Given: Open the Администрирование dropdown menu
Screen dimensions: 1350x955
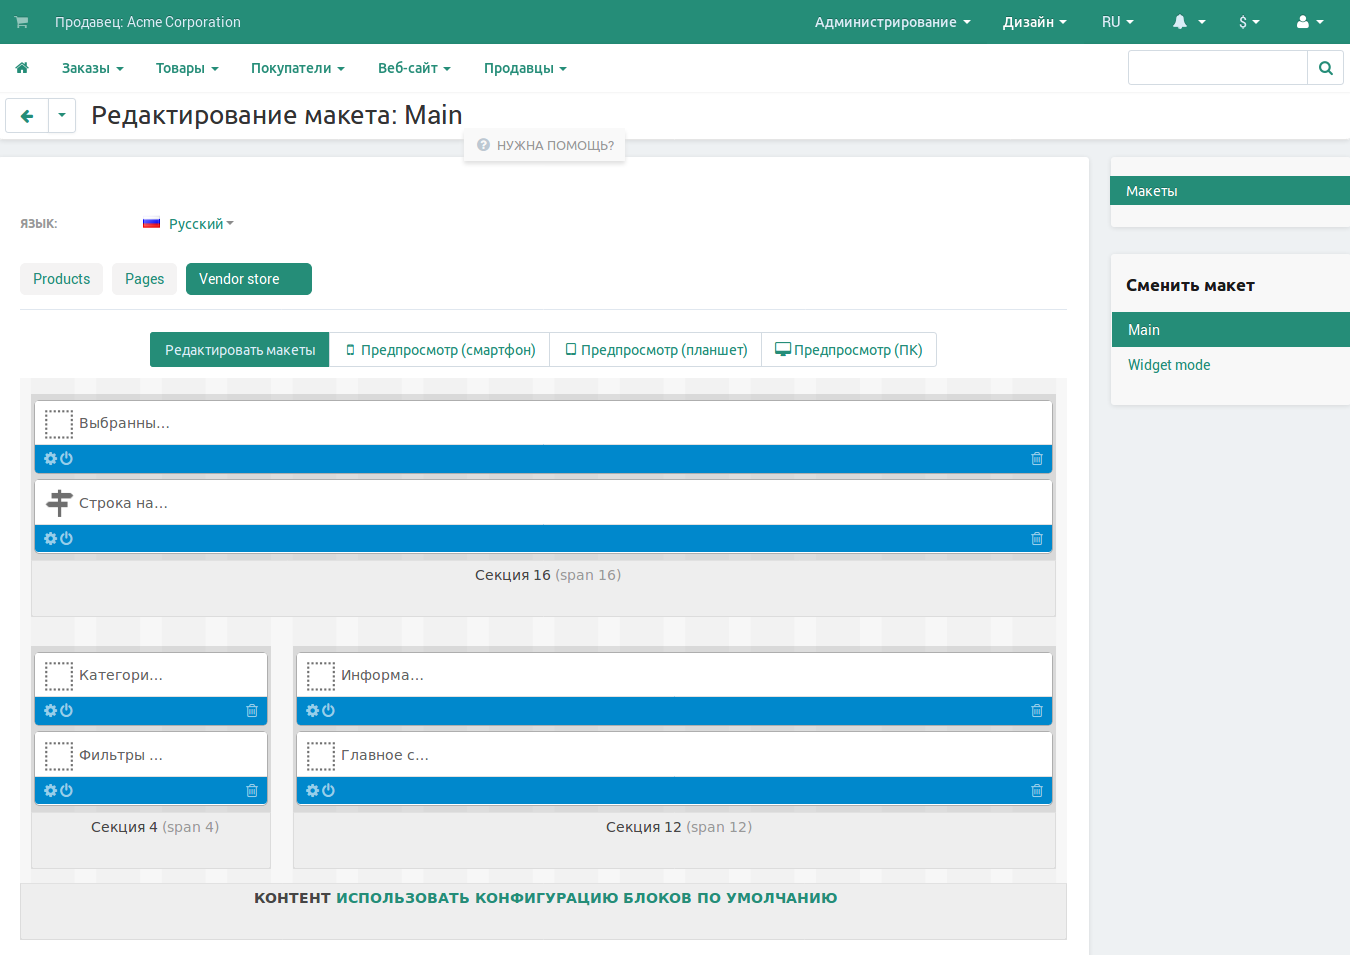Looking at the screenshot, I should (x=892, y=22).
